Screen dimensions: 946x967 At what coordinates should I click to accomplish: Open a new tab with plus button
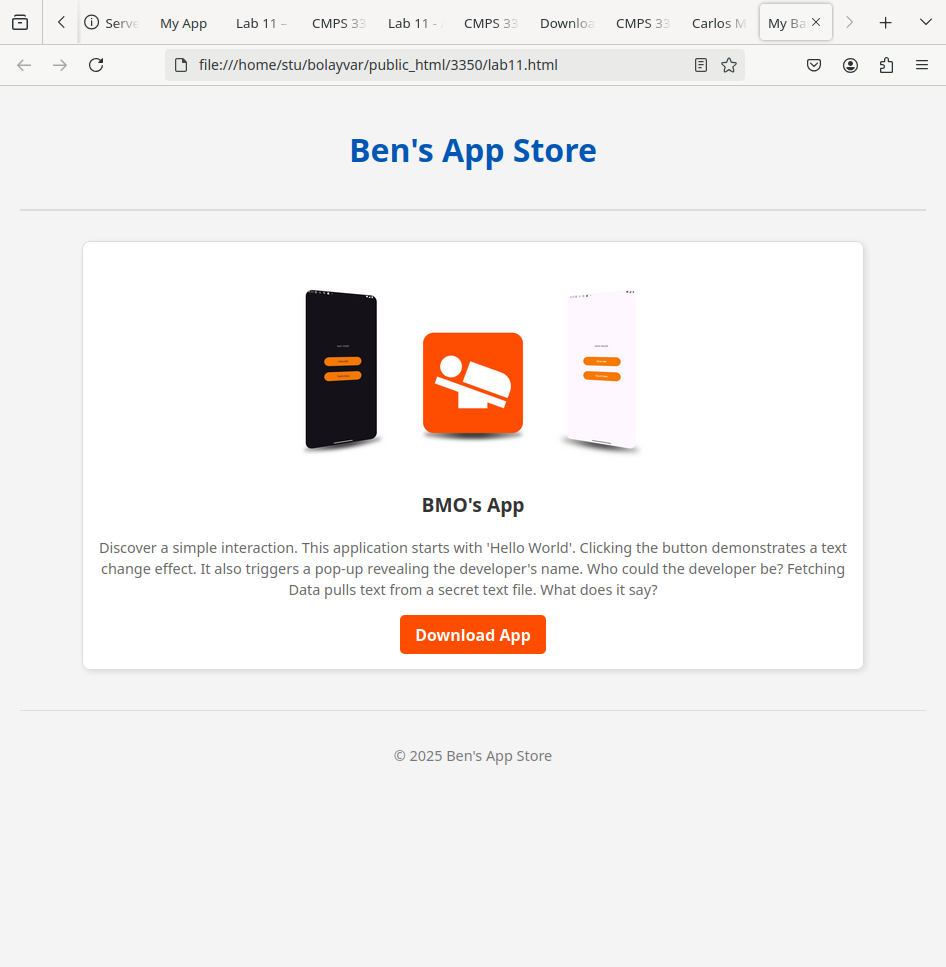[x=885, y=22]
